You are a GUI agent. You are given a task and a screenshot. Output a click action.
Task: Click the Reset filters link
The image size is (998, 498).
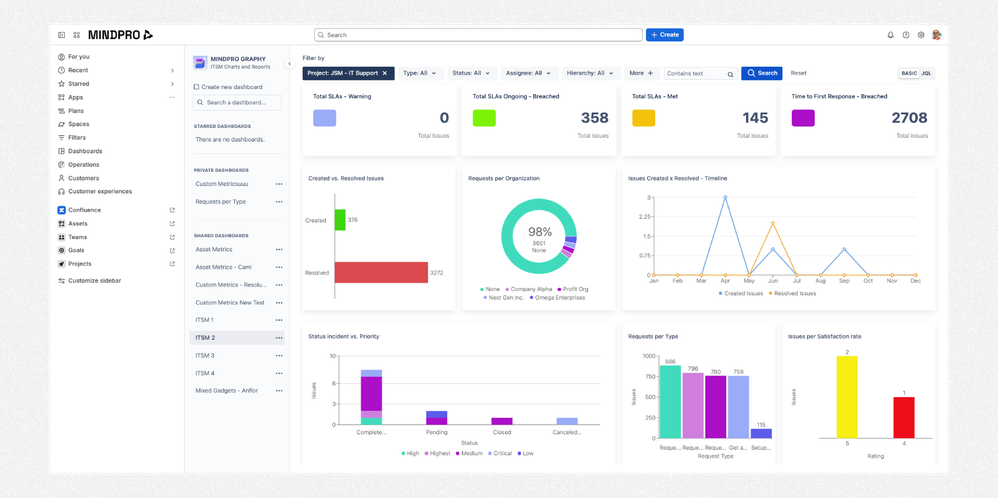(798, 73)
